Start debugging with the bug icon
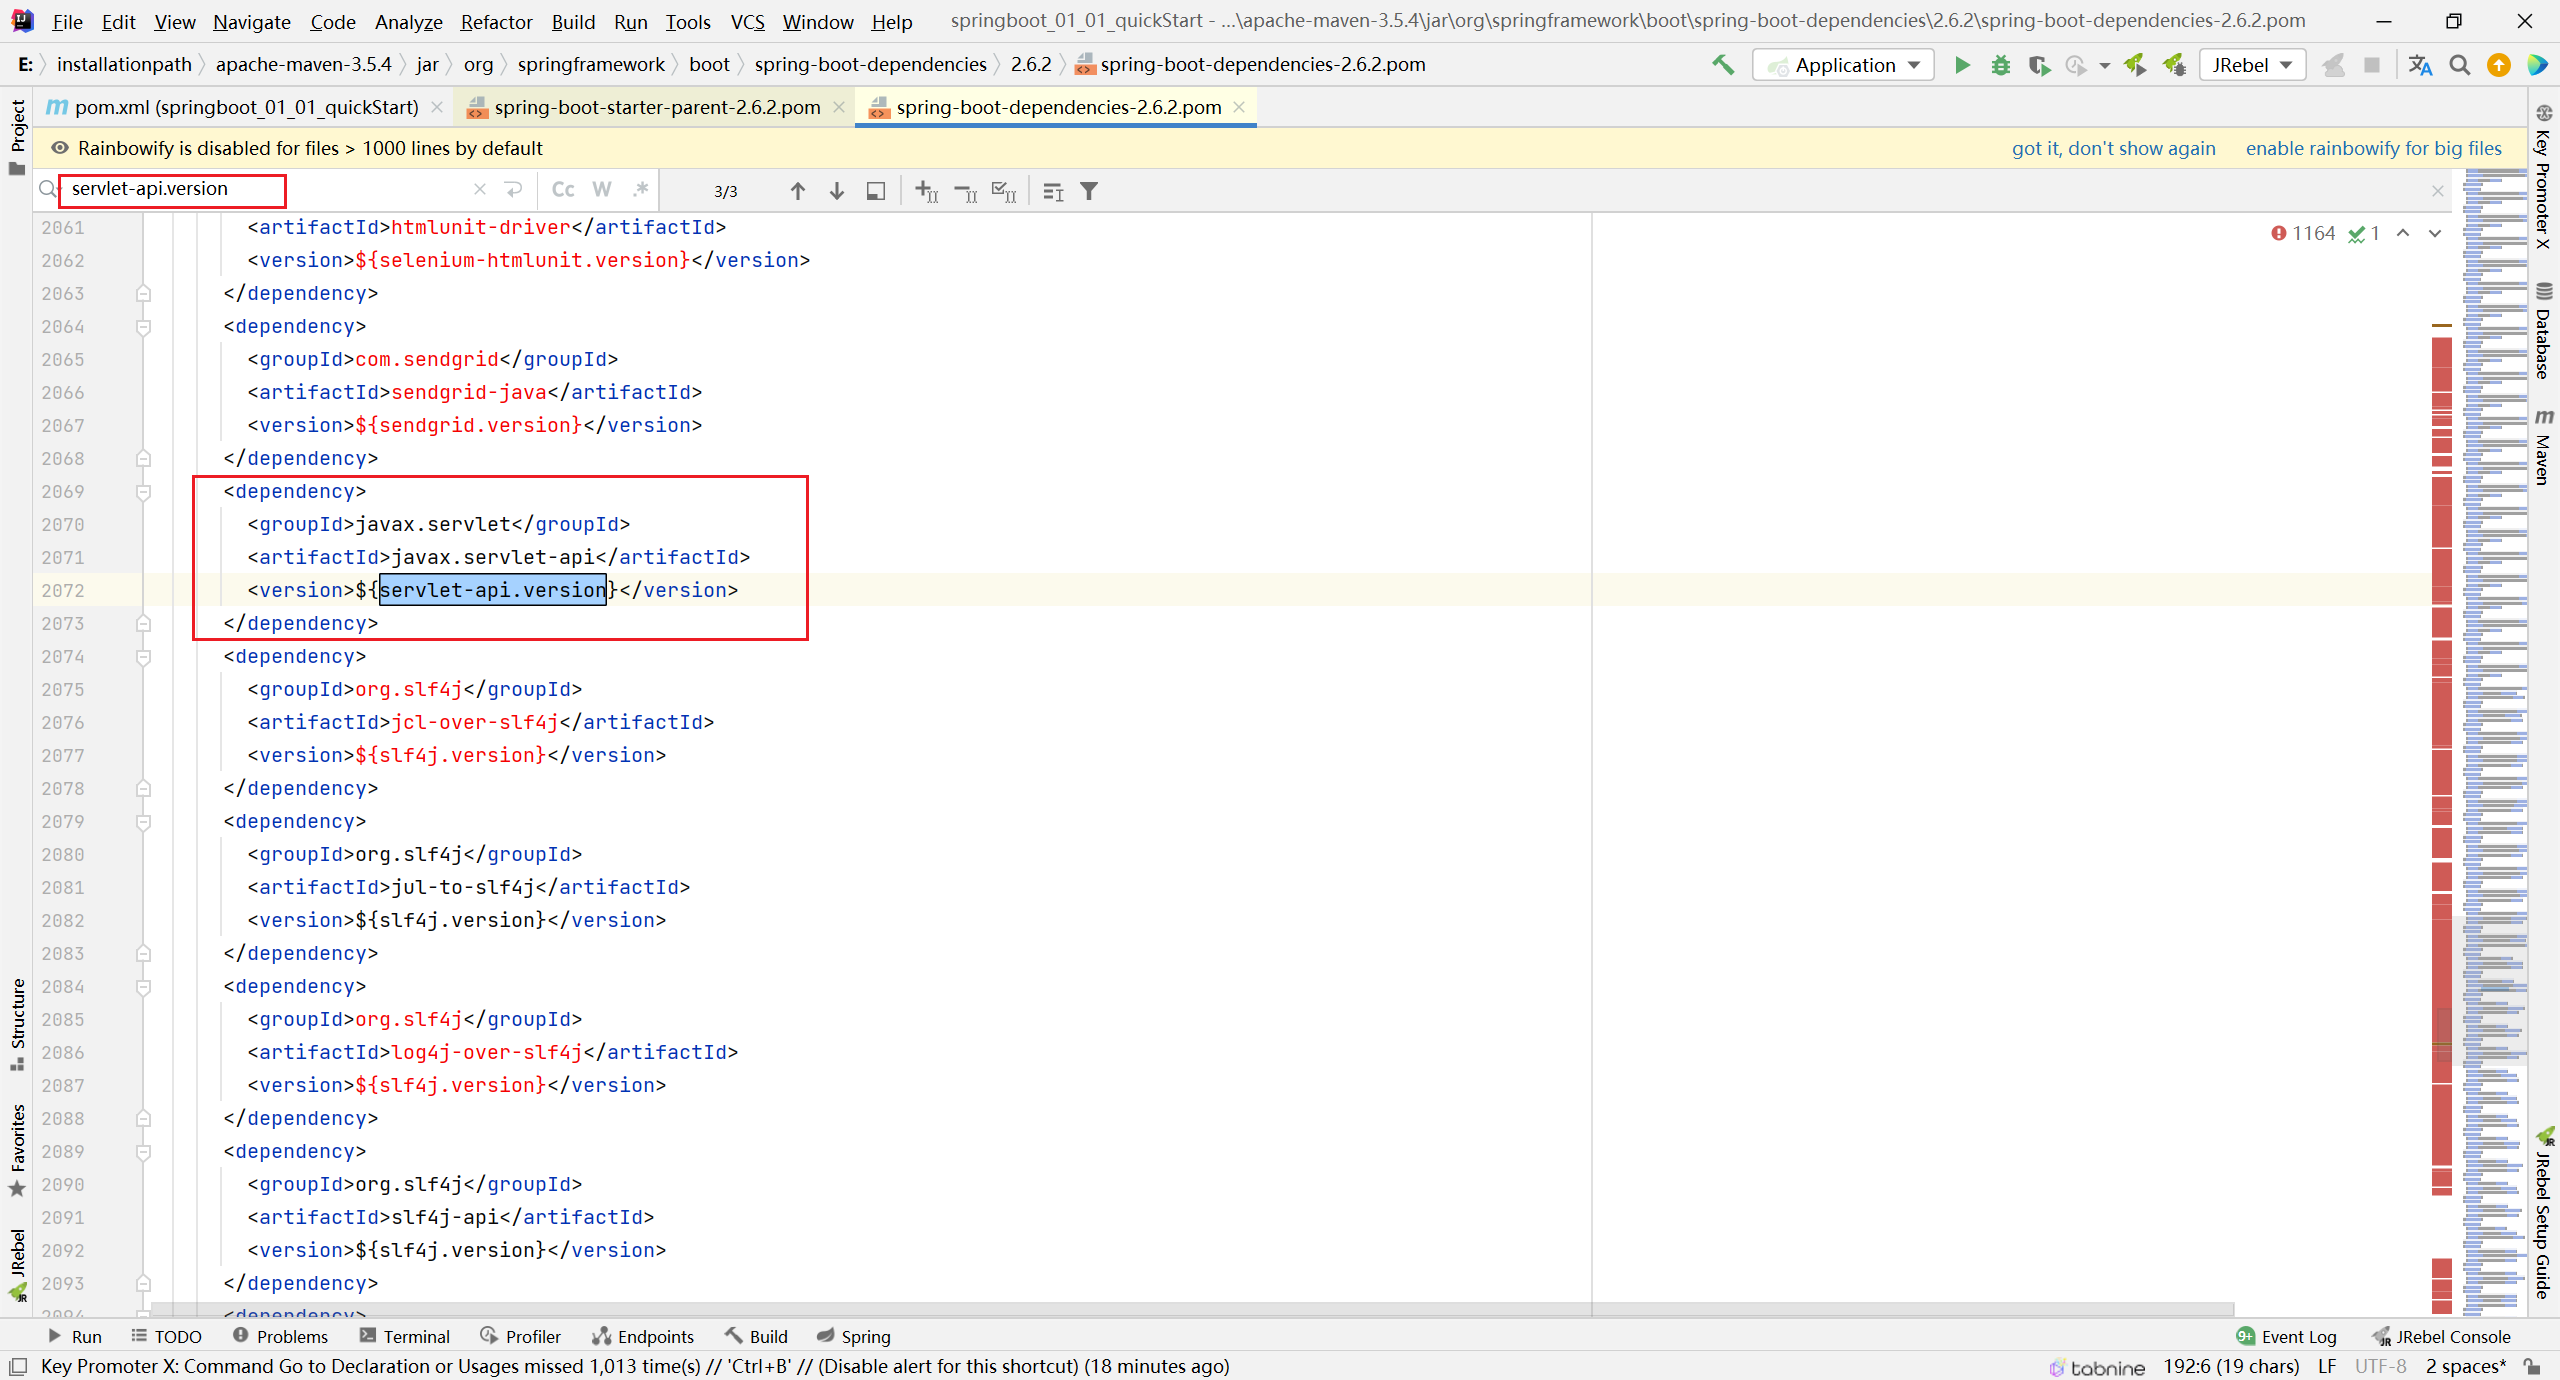The image size is (2560, 1380). click(2000, 65)
